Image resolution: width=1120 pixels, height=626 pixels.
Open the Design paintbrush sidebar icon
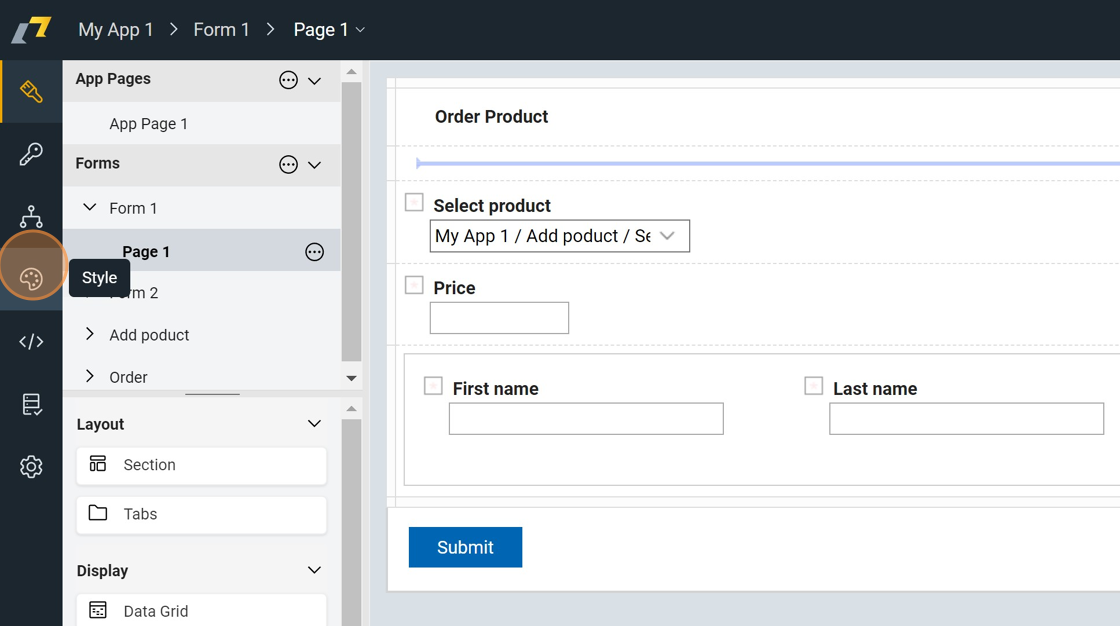(31, 92)
